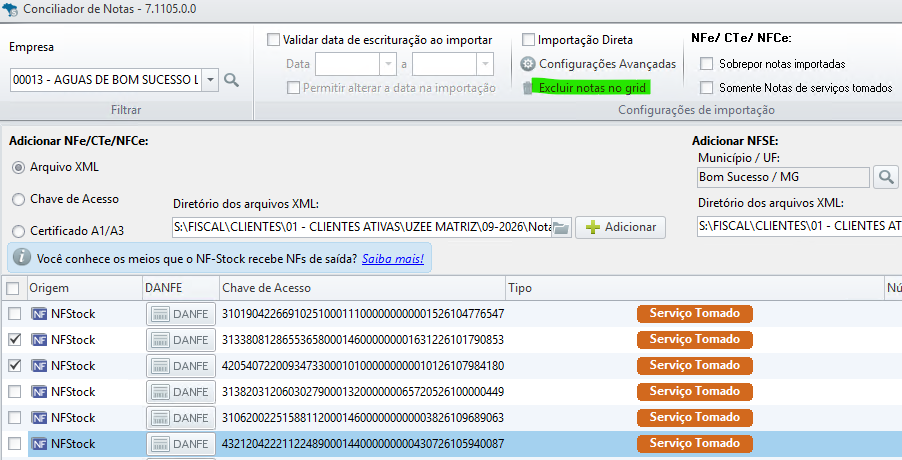This screenshot has height=460, width=902.
Task: Check Somente Notas de serviços tomados
Action: tap(706, 87)
